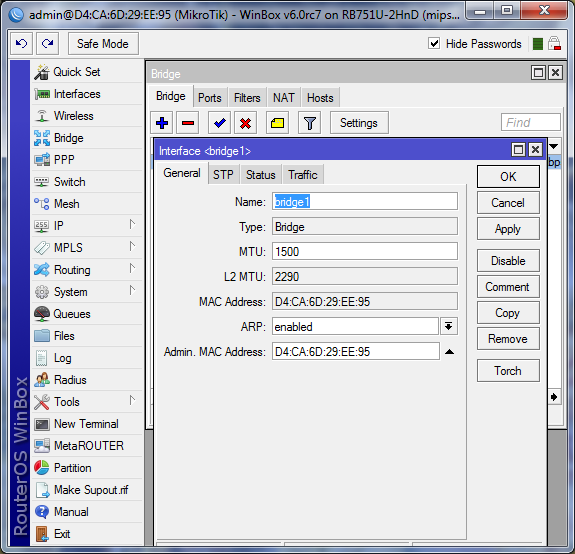The width and height of the screenshot is (575, 554).
Task: Click Exit in the sidebar
Action: [x=87, y=534]
